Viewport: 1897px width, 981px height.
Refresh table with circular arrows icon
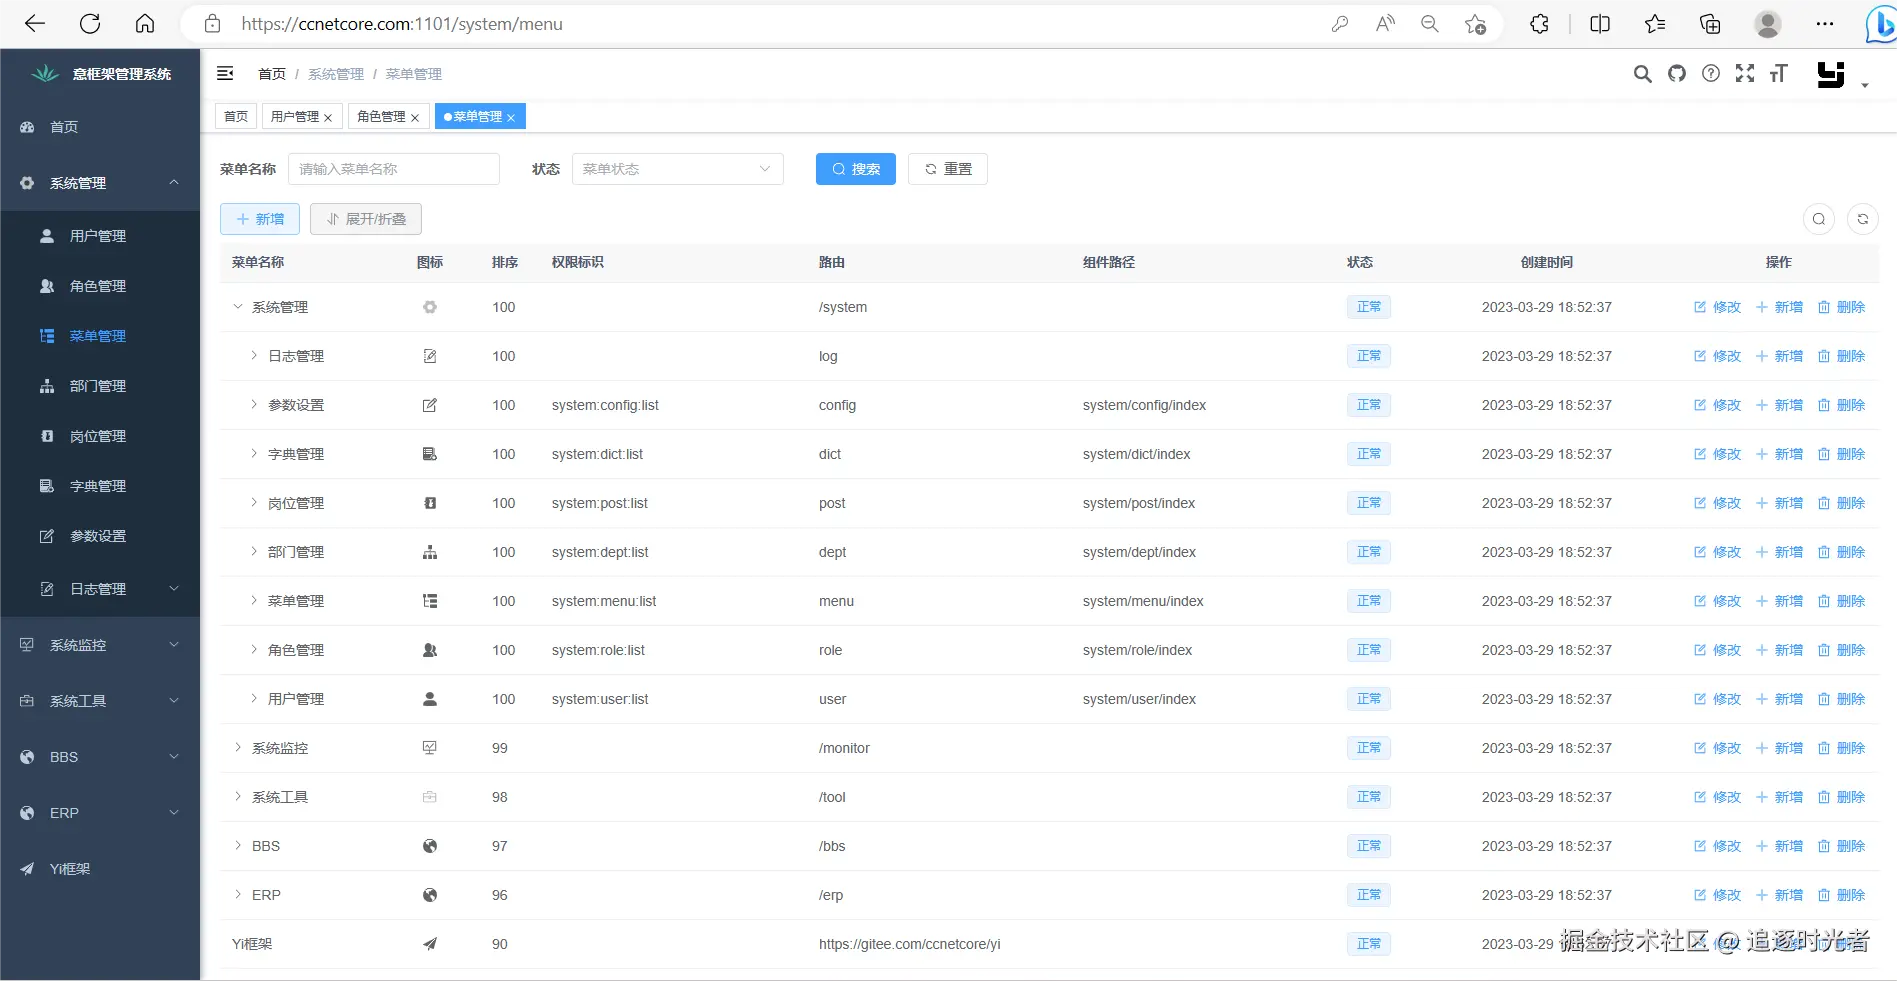point(1863,219)
